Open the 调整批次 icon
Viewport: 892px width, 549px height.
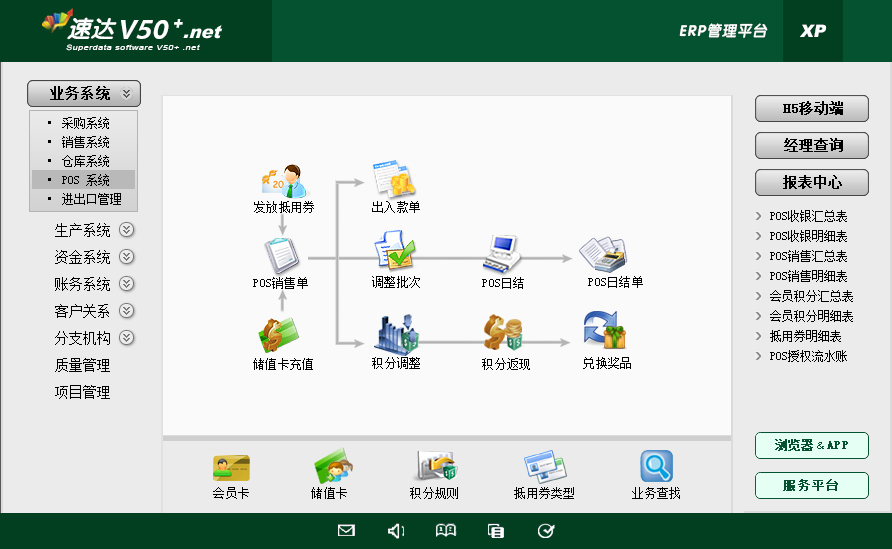point(395,250)
